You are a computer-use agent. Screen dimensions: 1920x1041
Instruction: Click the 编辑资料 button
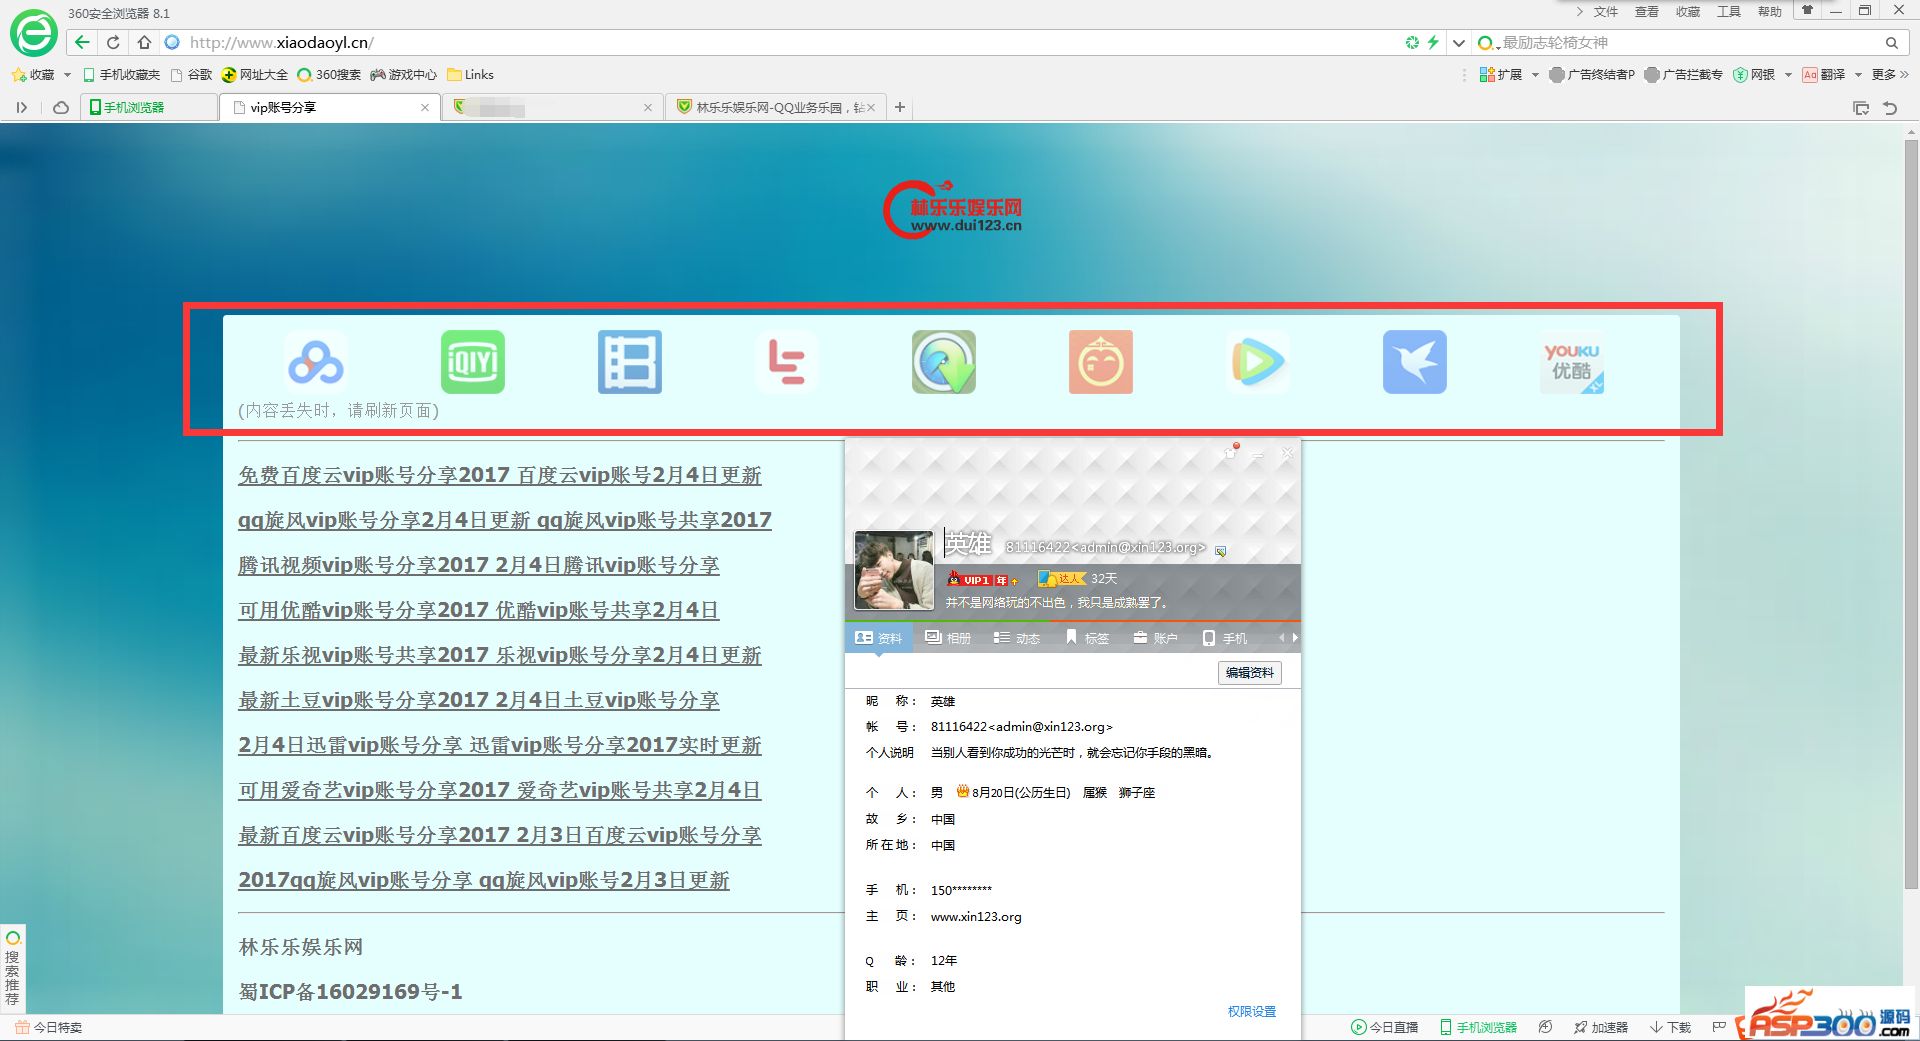(1250, 673)
